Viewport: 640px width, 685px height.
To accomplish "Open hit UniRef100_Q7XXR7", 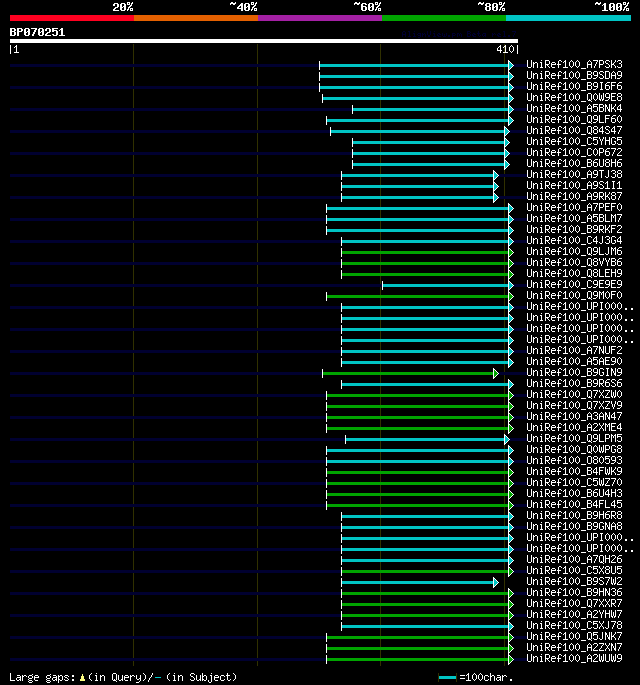I will 574,604.
